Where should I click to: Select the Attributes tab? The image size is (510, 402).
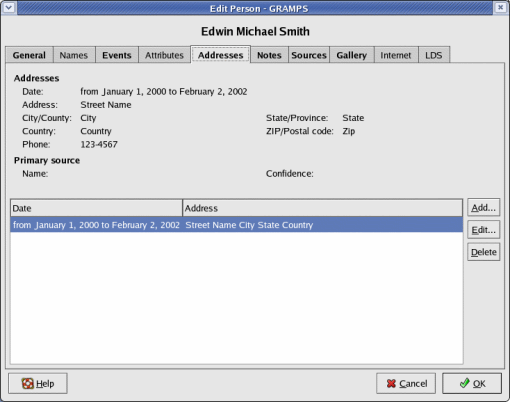164,55
